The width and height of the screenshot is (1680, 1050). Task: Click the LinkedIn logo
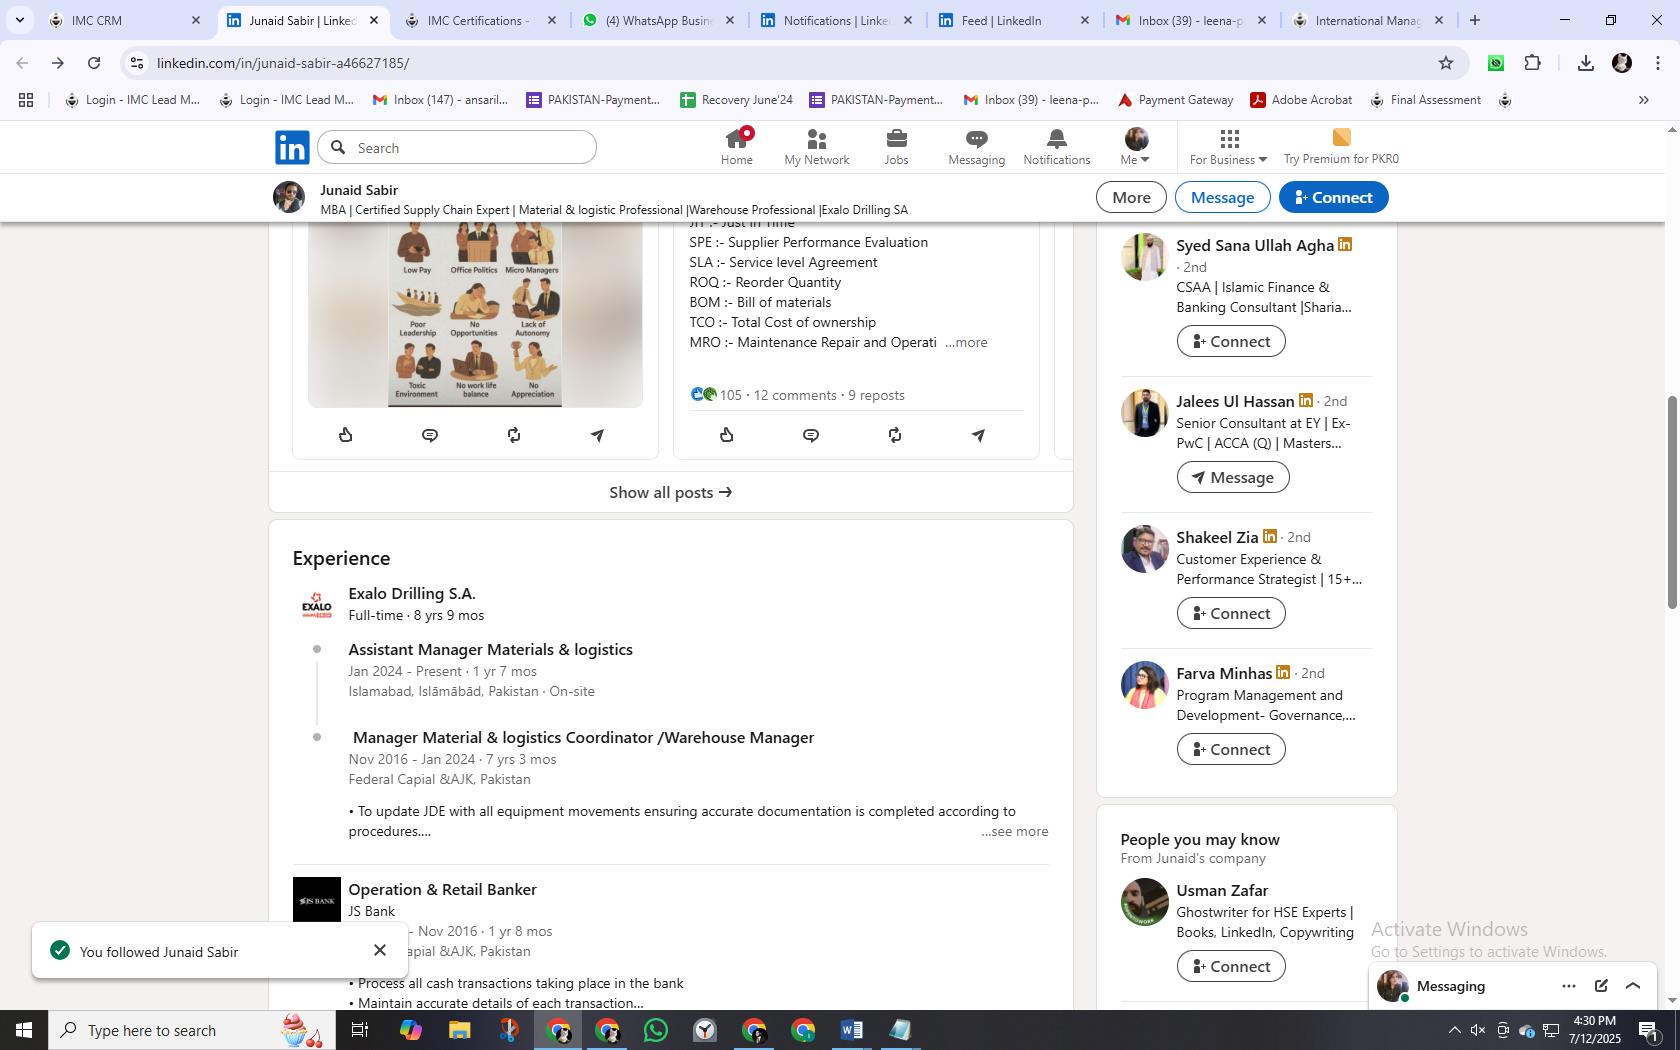(292, 148)
